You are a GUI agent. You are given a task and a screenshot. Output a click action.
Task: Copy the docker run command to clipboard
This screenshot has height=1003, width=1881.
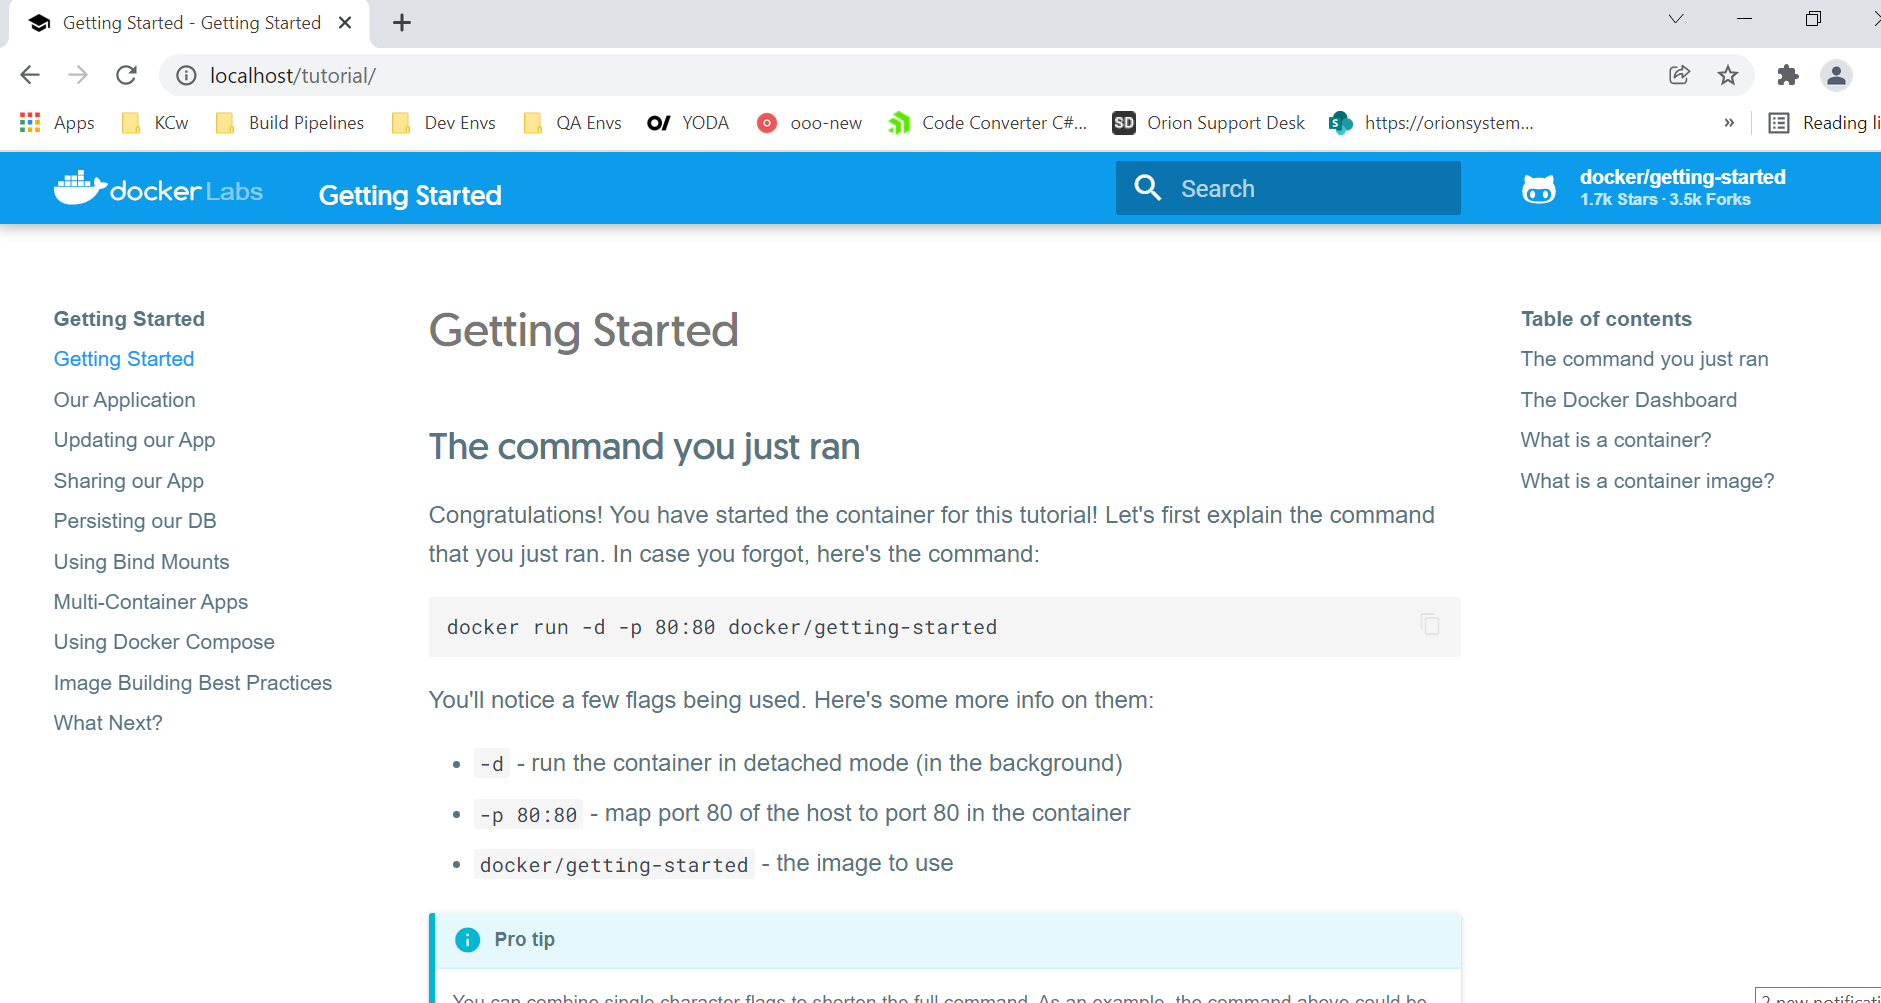[x=1430, y=625]
